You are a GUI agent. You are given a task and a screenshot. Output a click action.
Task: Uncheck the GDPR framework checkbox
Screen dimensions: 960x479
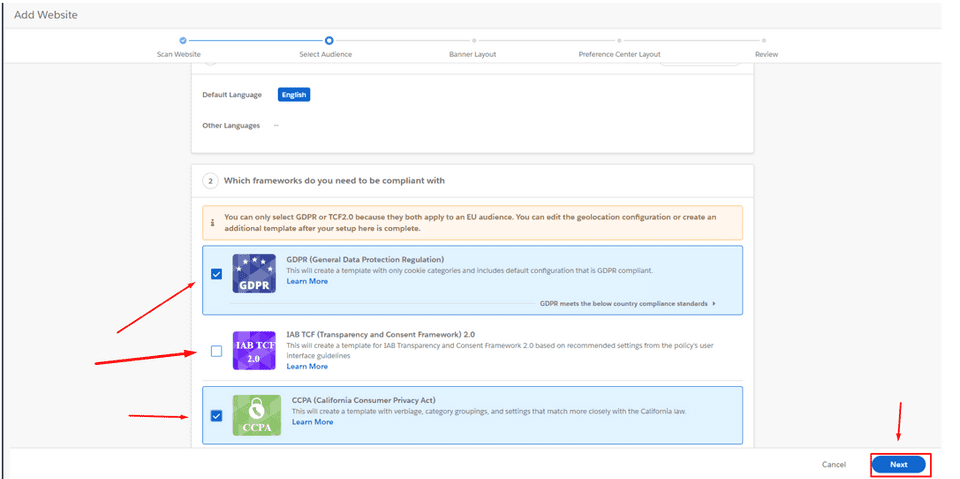tap(216, 274)
